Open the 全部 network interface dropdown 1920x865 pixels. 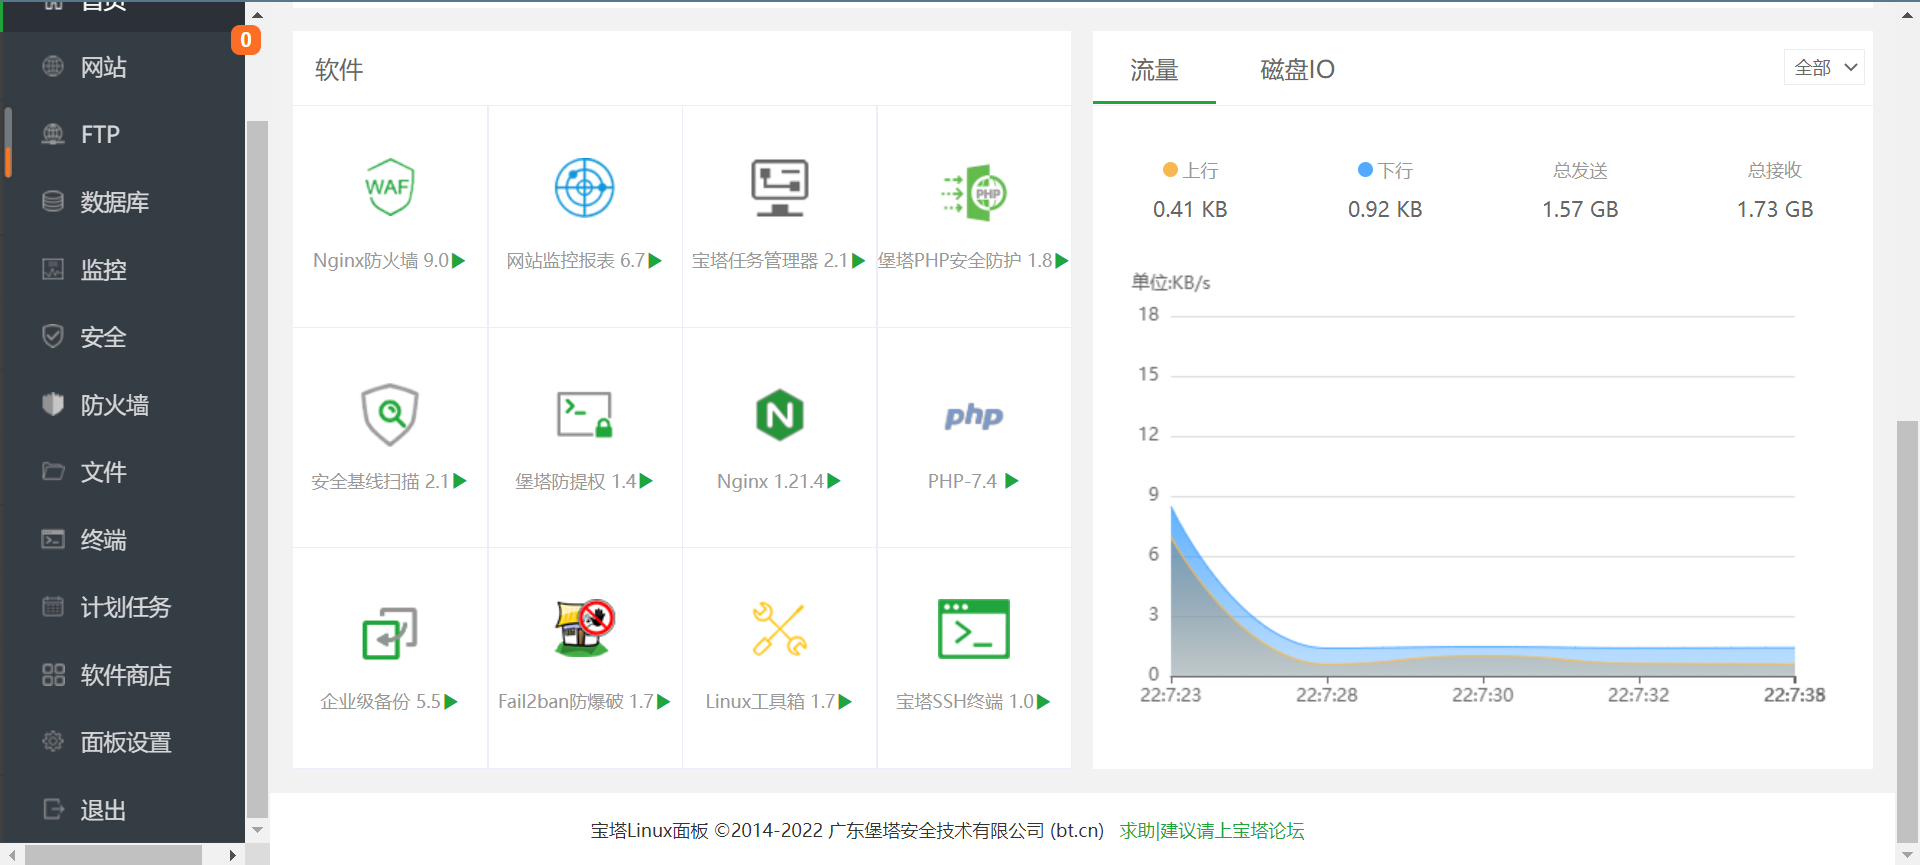click(1824, 67)
